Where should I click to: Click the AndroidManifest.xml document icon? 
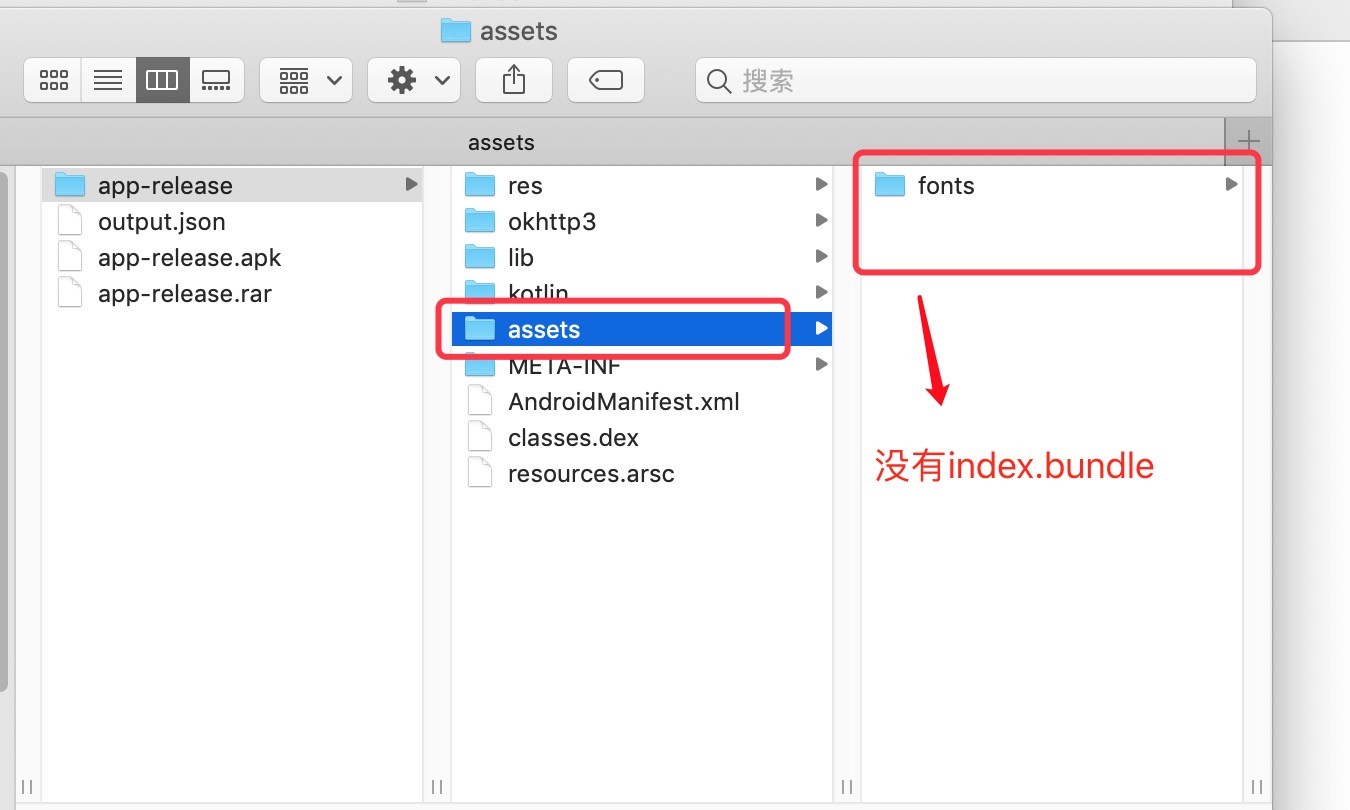click(x=480, y=401)
